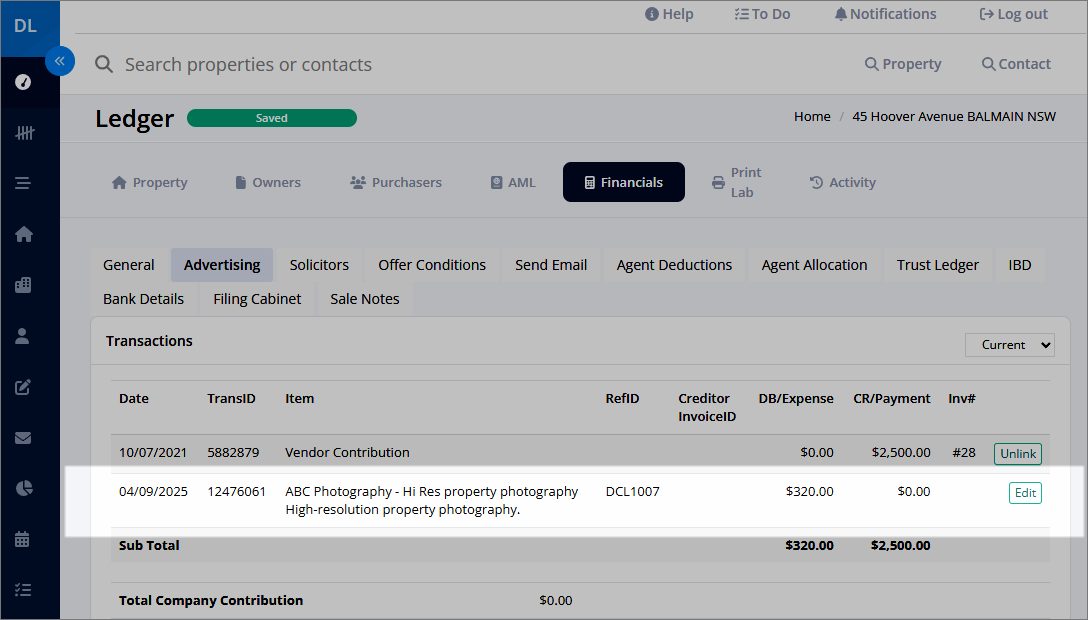Screen dimensions: 1088x620
Task: Switch to the Trust Ledger tab
Action: coord(937,265)
